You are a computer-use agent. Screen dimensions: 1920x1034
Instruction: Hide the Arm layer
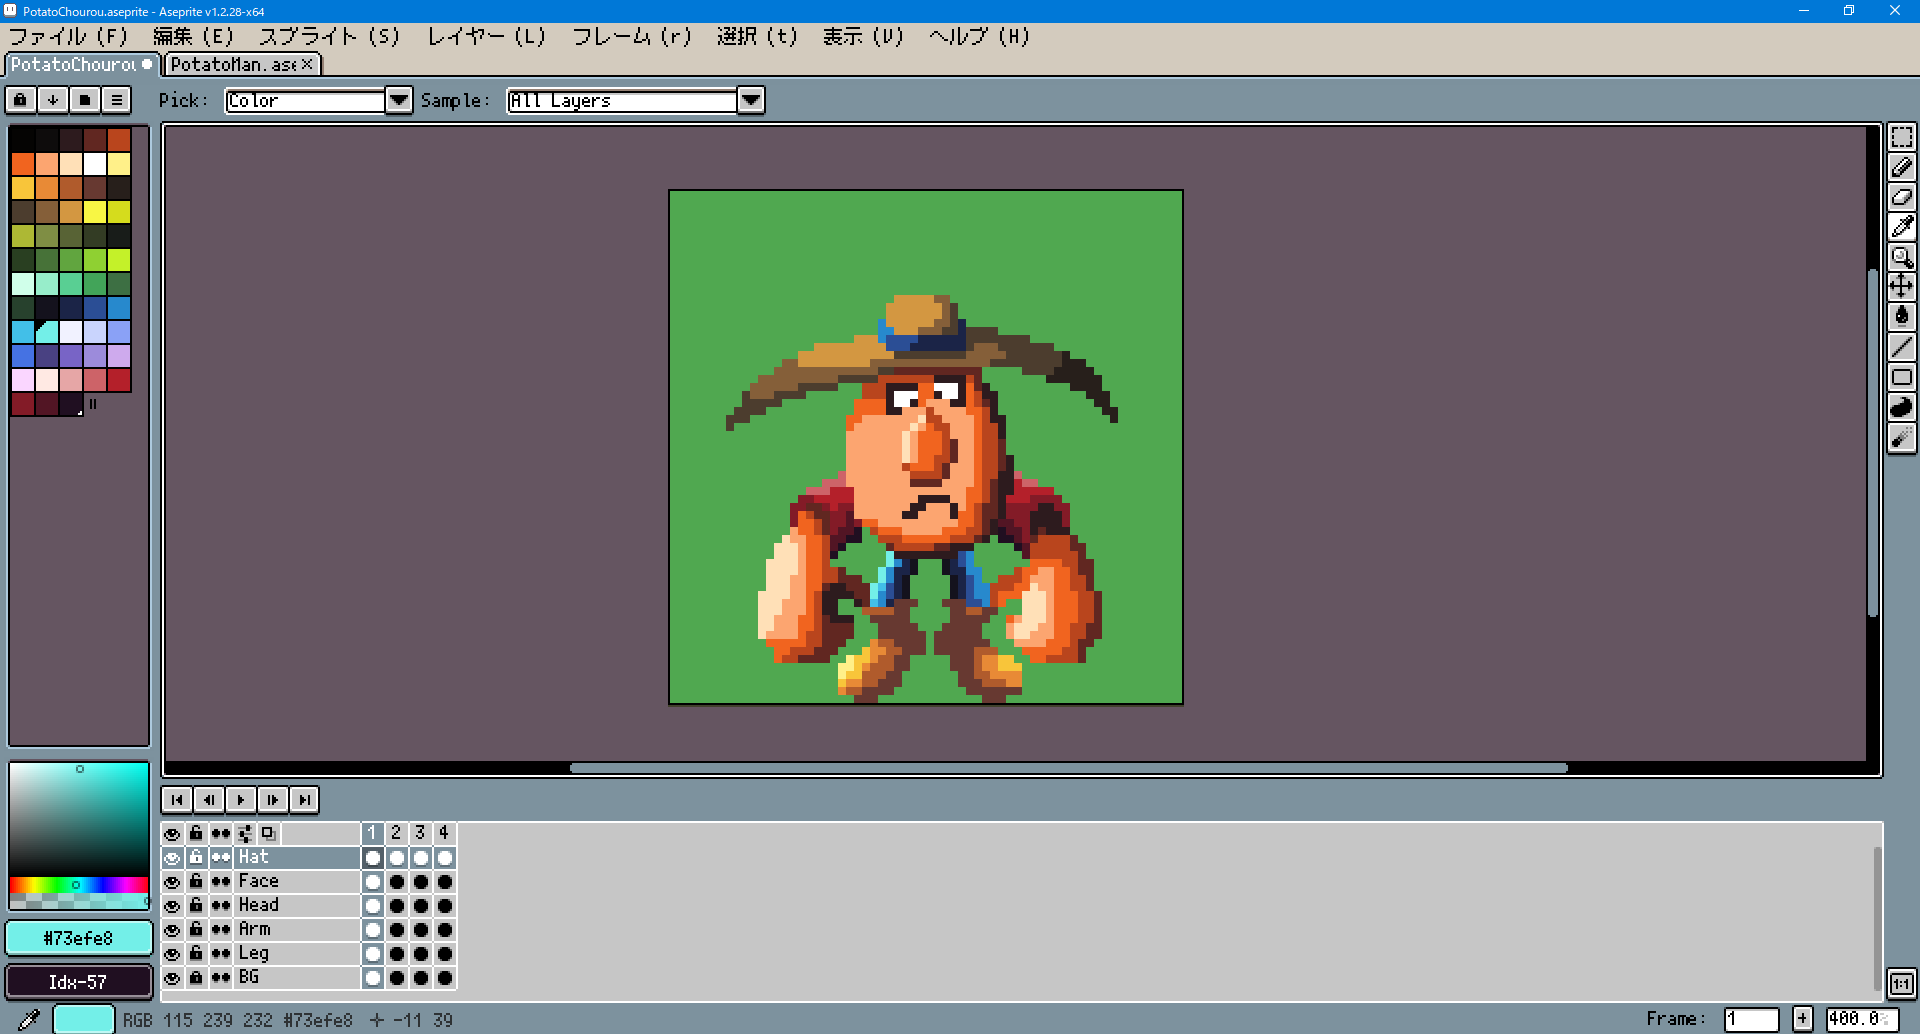tap(172, 930)
